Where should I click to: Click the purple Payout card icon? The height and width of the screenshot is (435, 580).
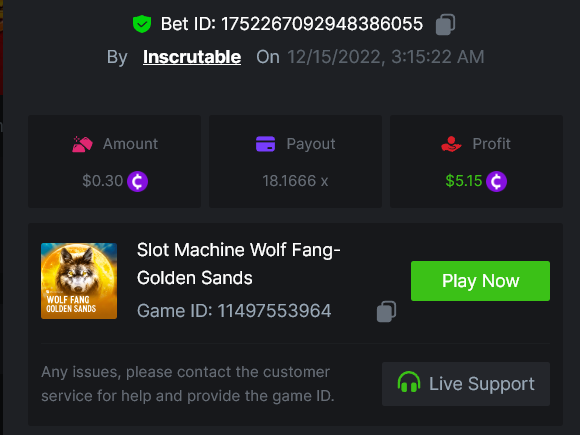266,144
